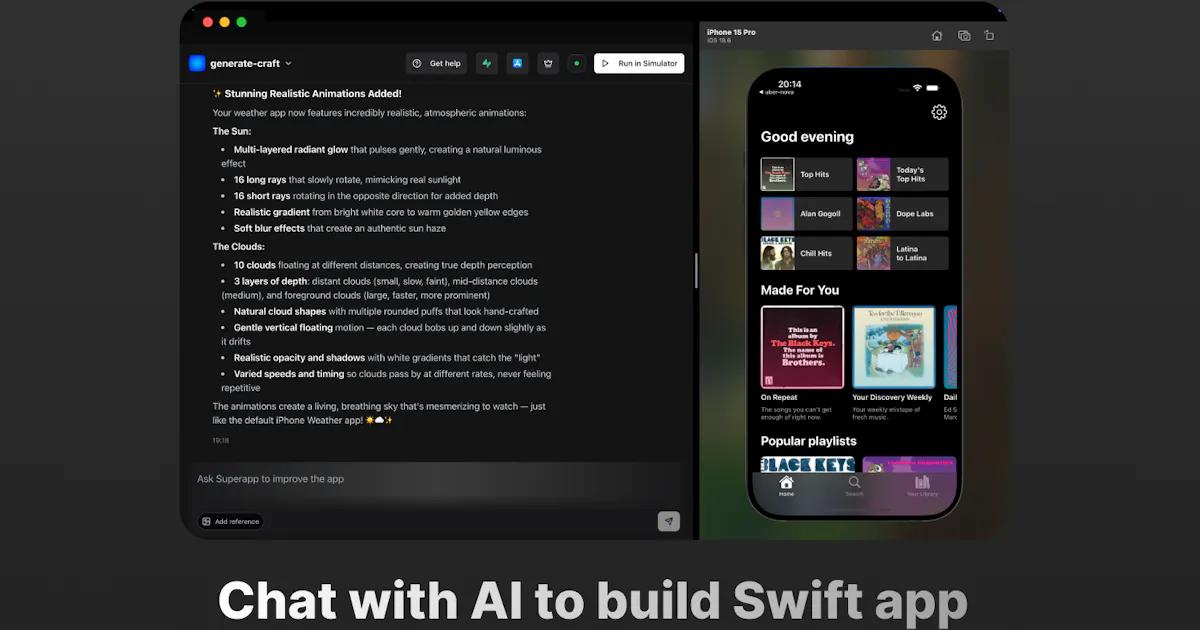
Task: Click the Add reference button
Action: point(230,521)
